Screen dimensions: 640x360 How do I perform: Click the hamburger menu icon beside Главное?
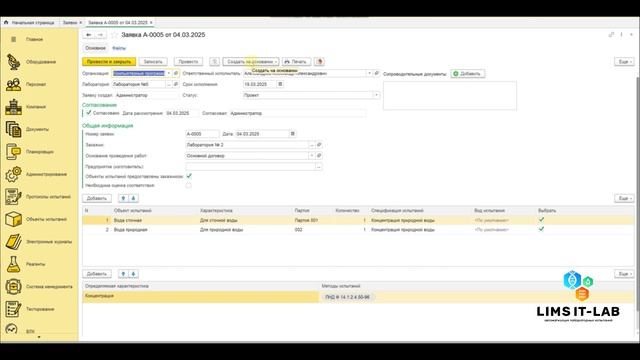[x=13, y=39]
